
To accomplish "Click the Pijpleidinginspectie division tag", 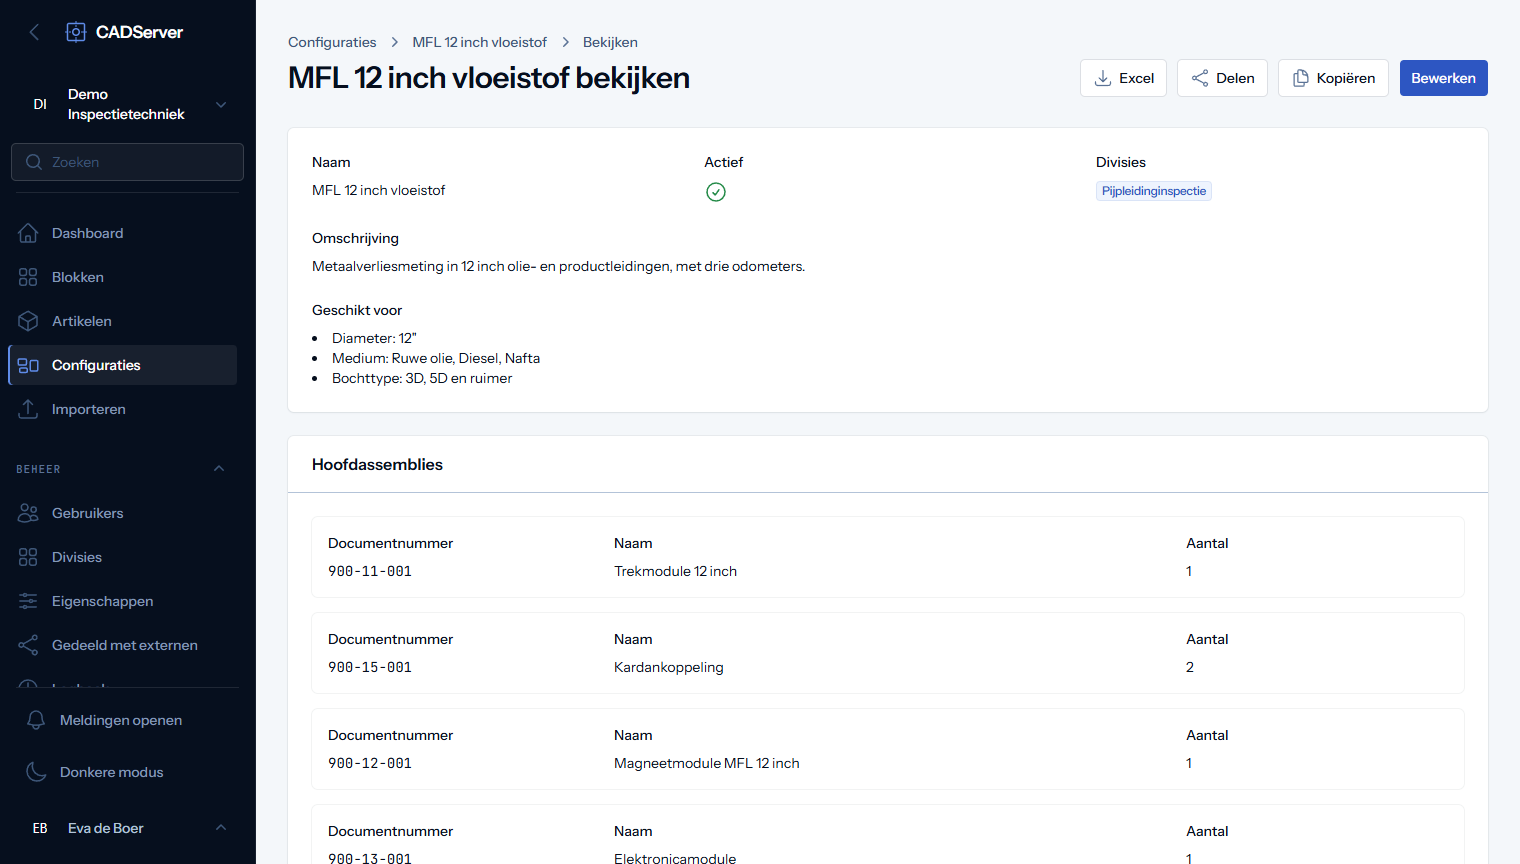I will click(1154, 191).
